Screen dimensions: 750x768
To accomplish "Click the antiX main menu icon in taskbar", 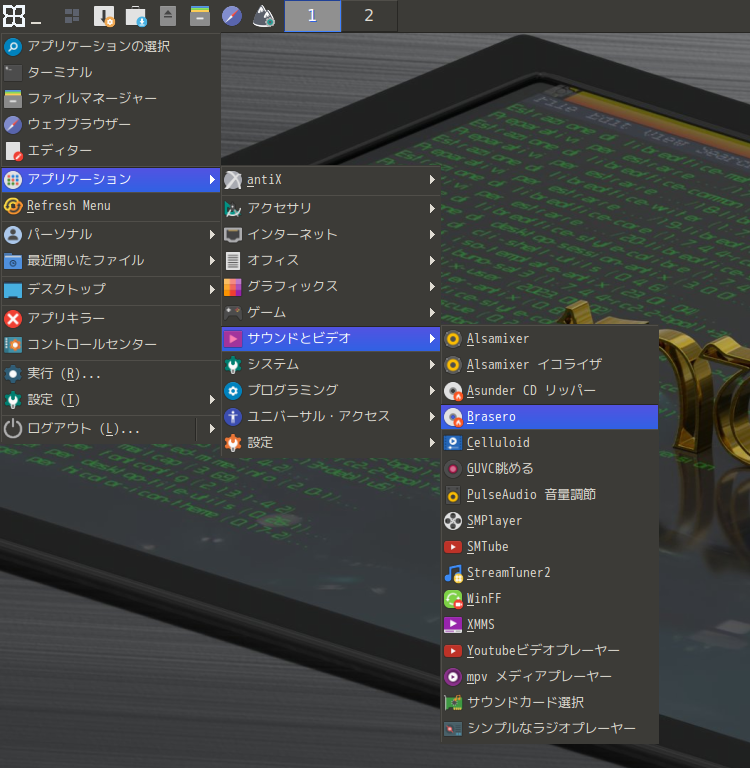I will 14,16.
